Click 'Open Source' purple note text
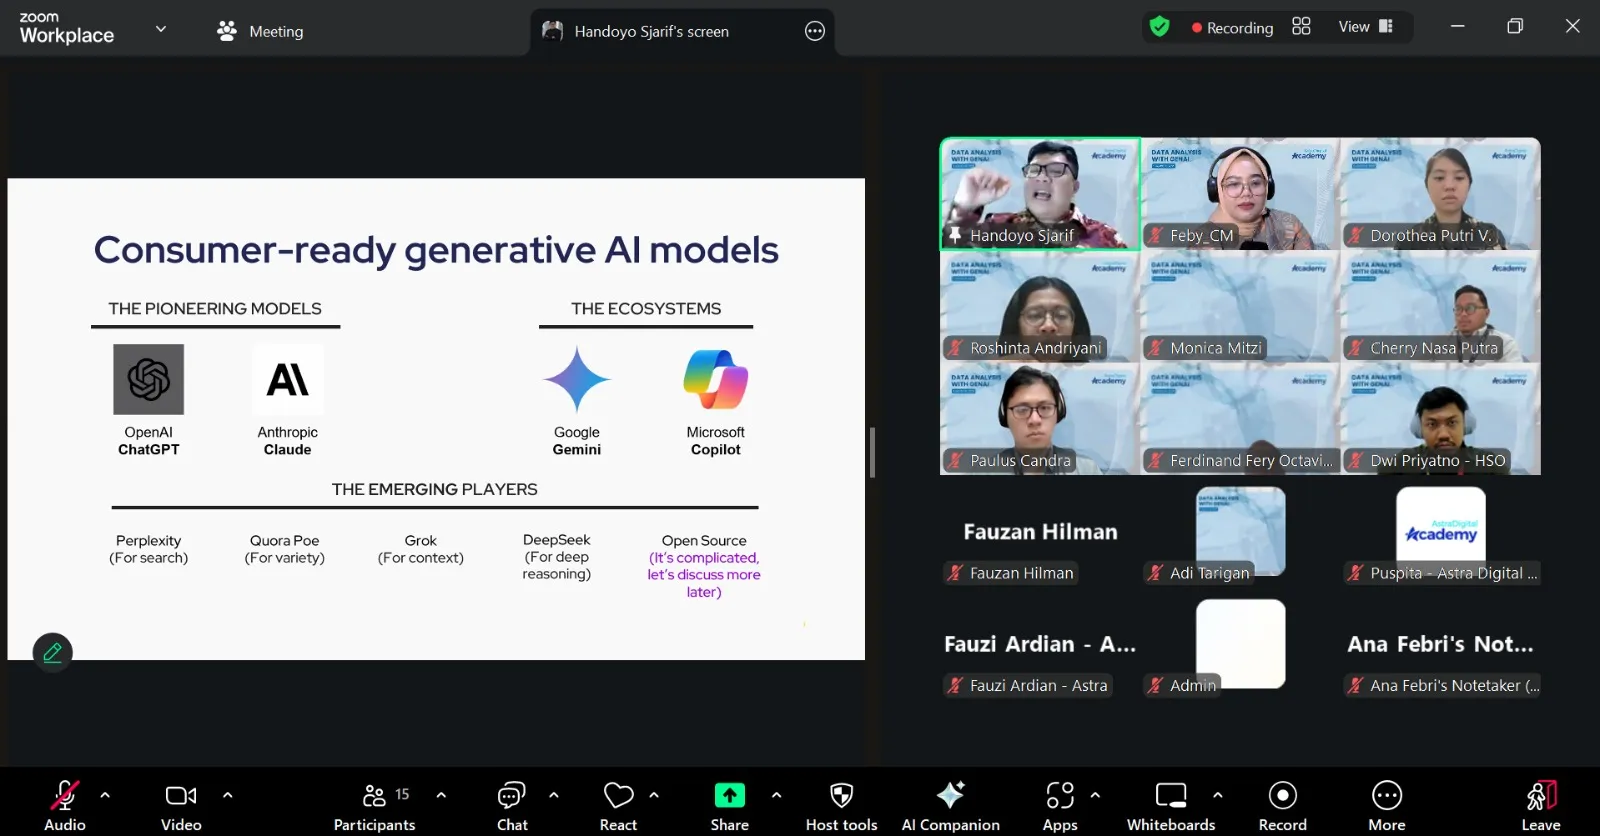 pos(704,575)
